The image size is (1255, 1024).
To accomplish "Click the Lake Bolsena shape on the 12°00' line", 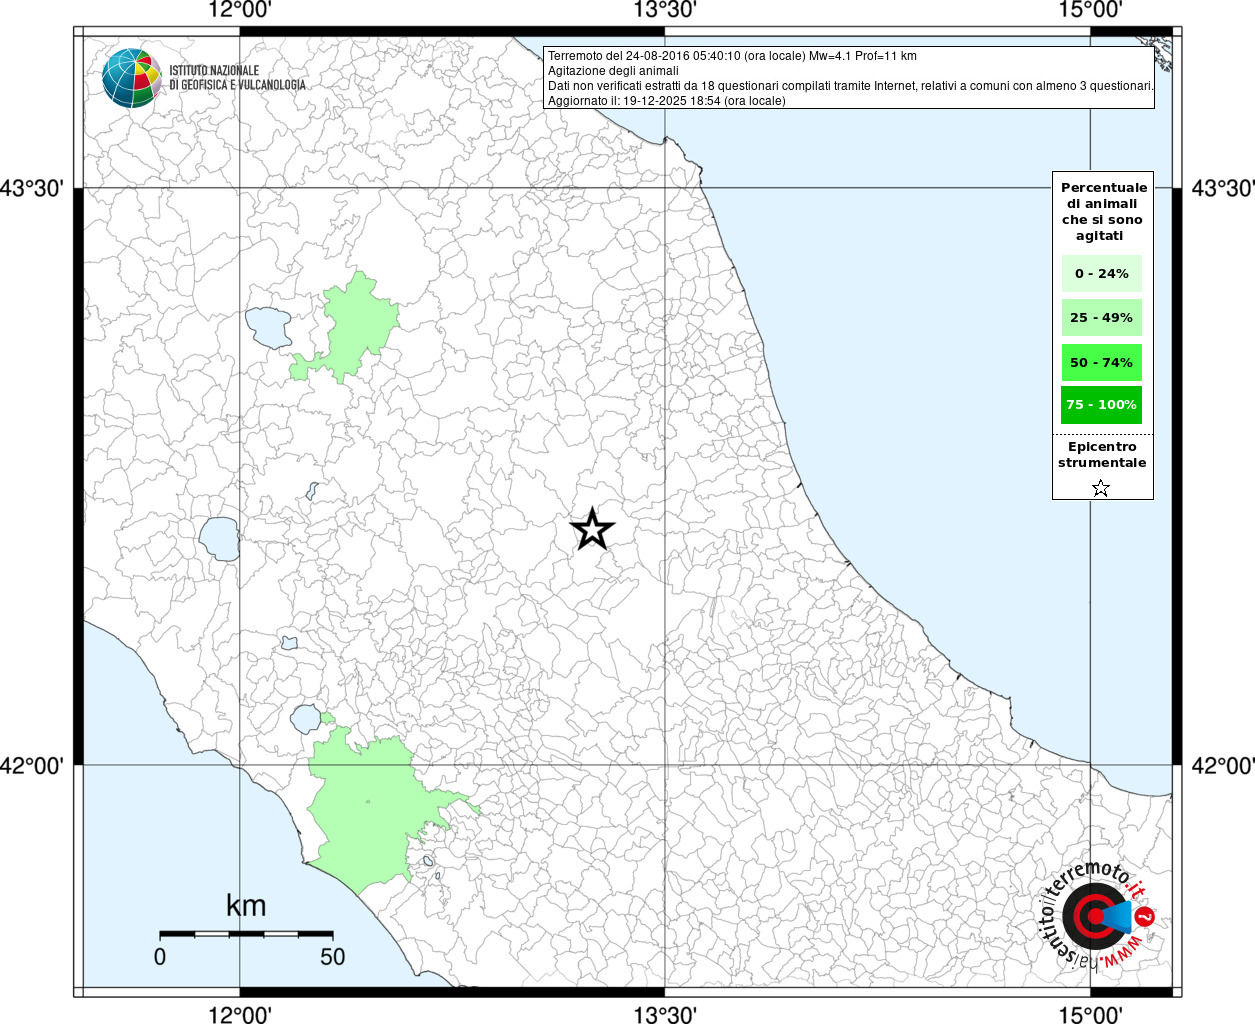I will pyautogui.click(x=219, y=538).
